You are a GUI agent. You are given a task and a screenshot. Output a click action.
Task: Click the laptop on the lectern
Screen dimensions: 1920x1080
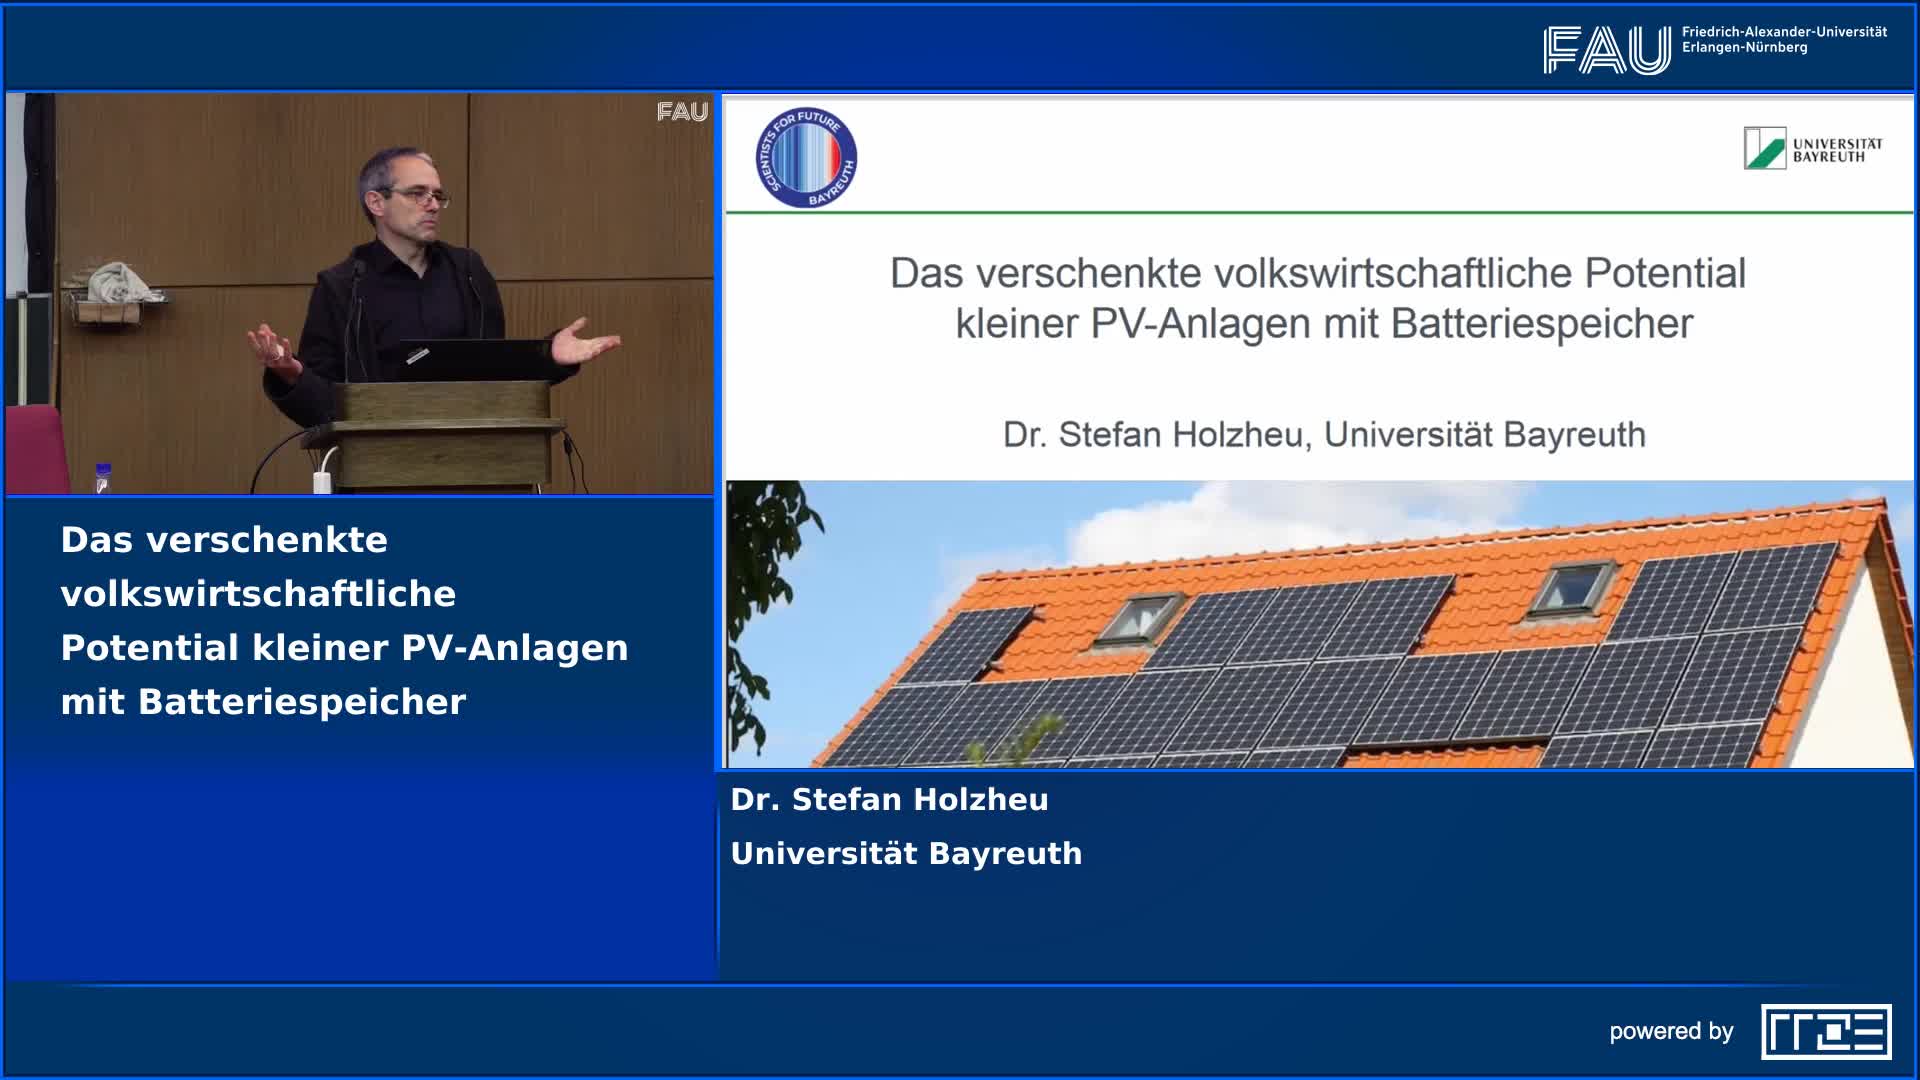coord(470,358)
